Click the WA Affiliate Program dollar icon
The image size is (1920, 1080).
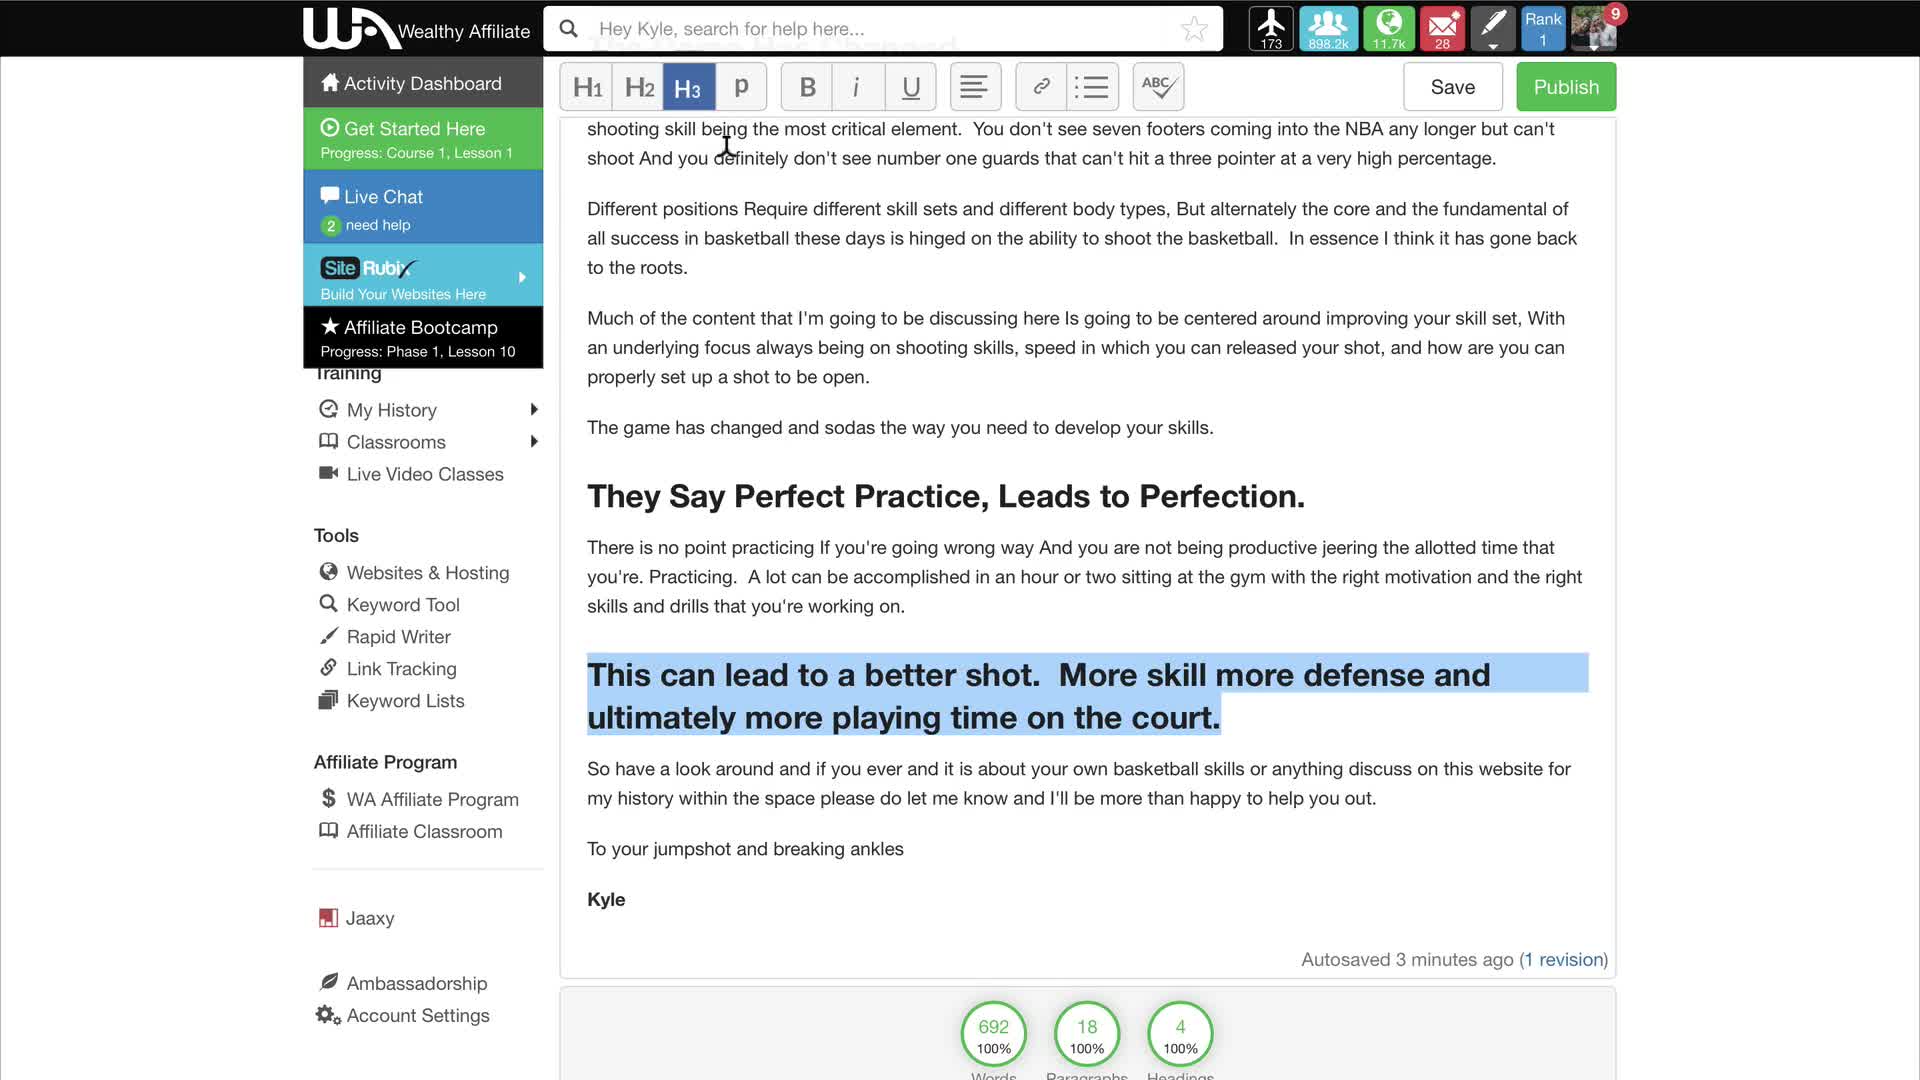pos(328,798)
